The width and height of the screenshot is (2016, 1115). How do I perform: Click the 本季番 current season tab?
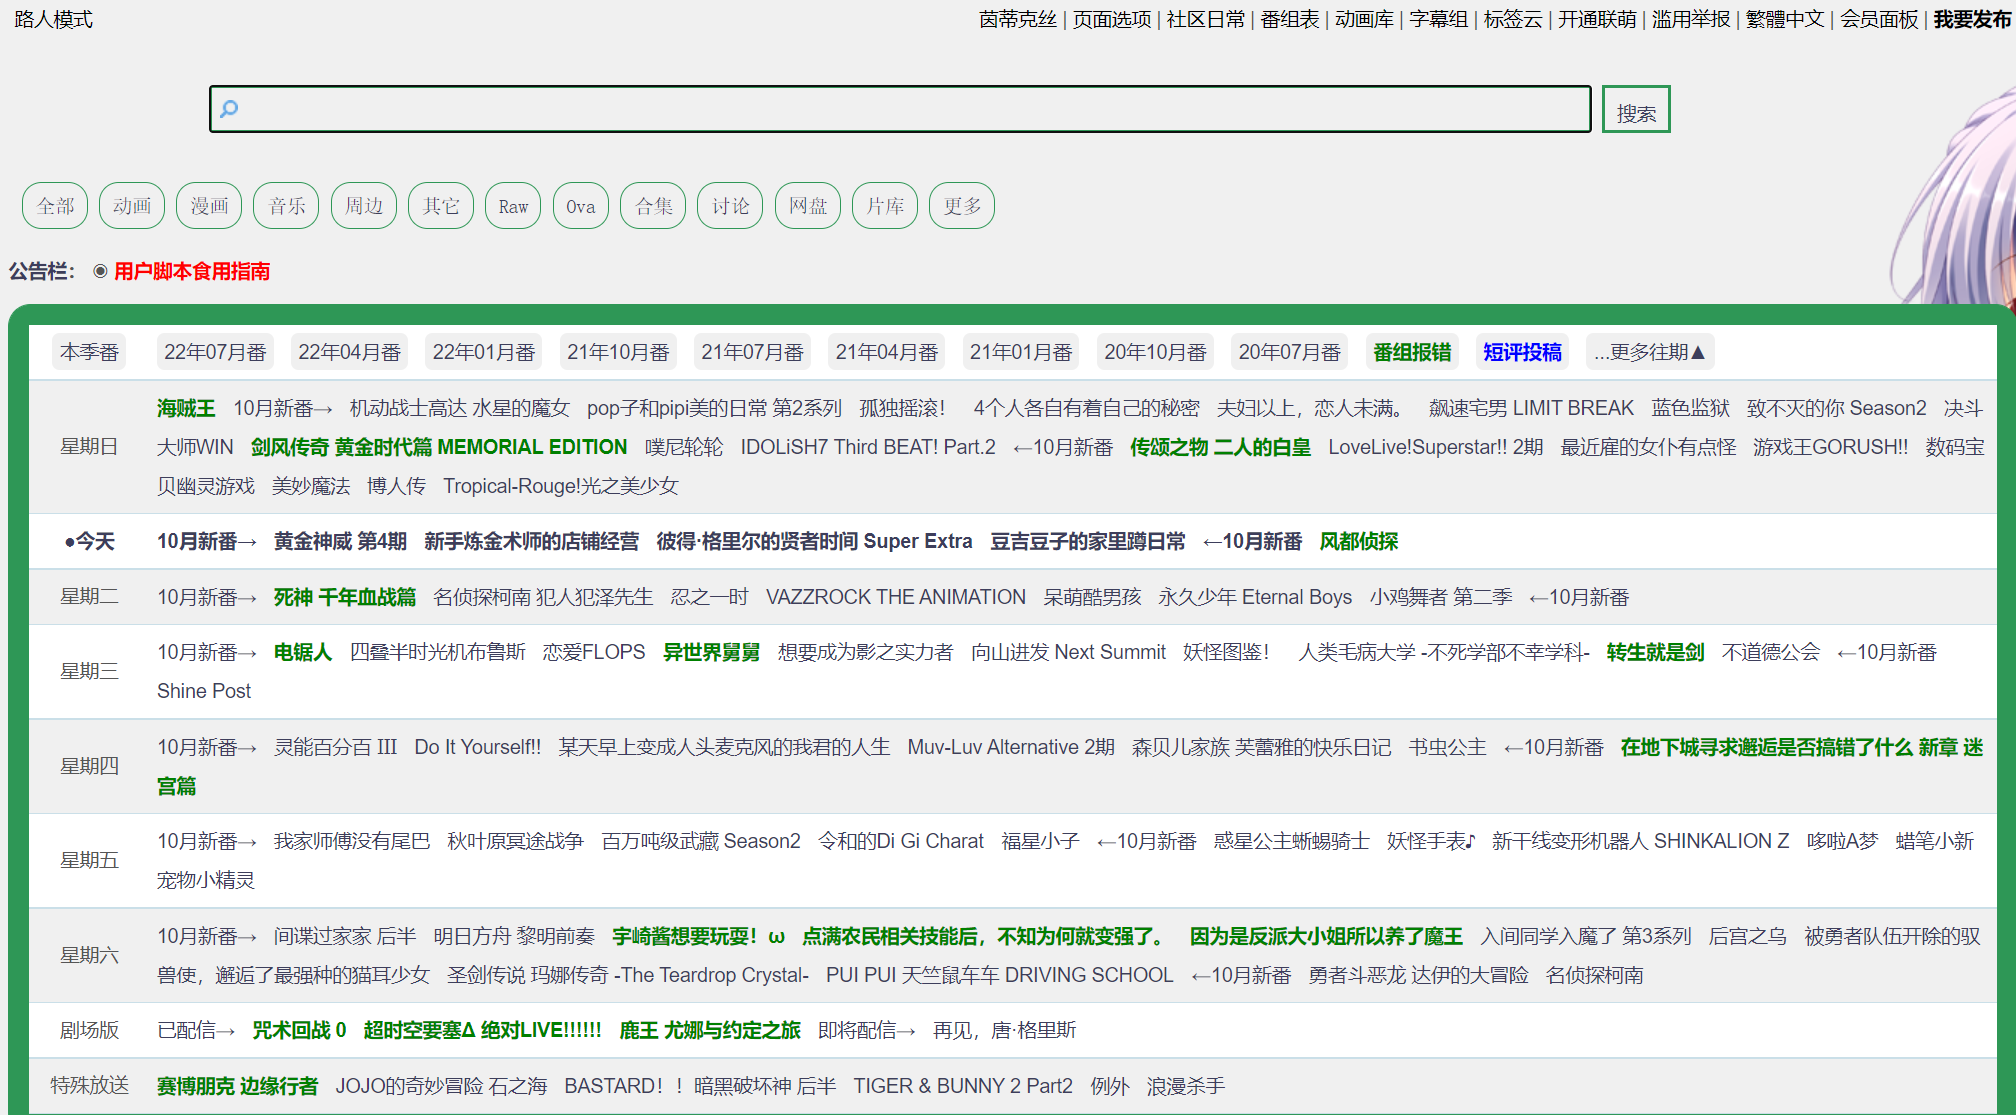pos(89,352)
